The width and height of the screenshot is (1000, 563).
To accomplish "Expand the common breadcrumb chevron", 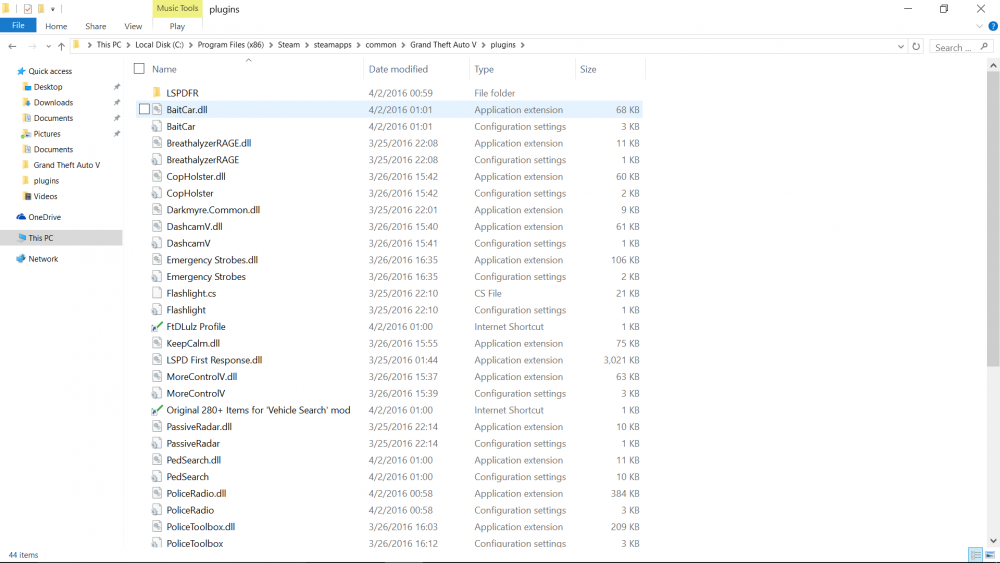I will [x=403, y=45].
